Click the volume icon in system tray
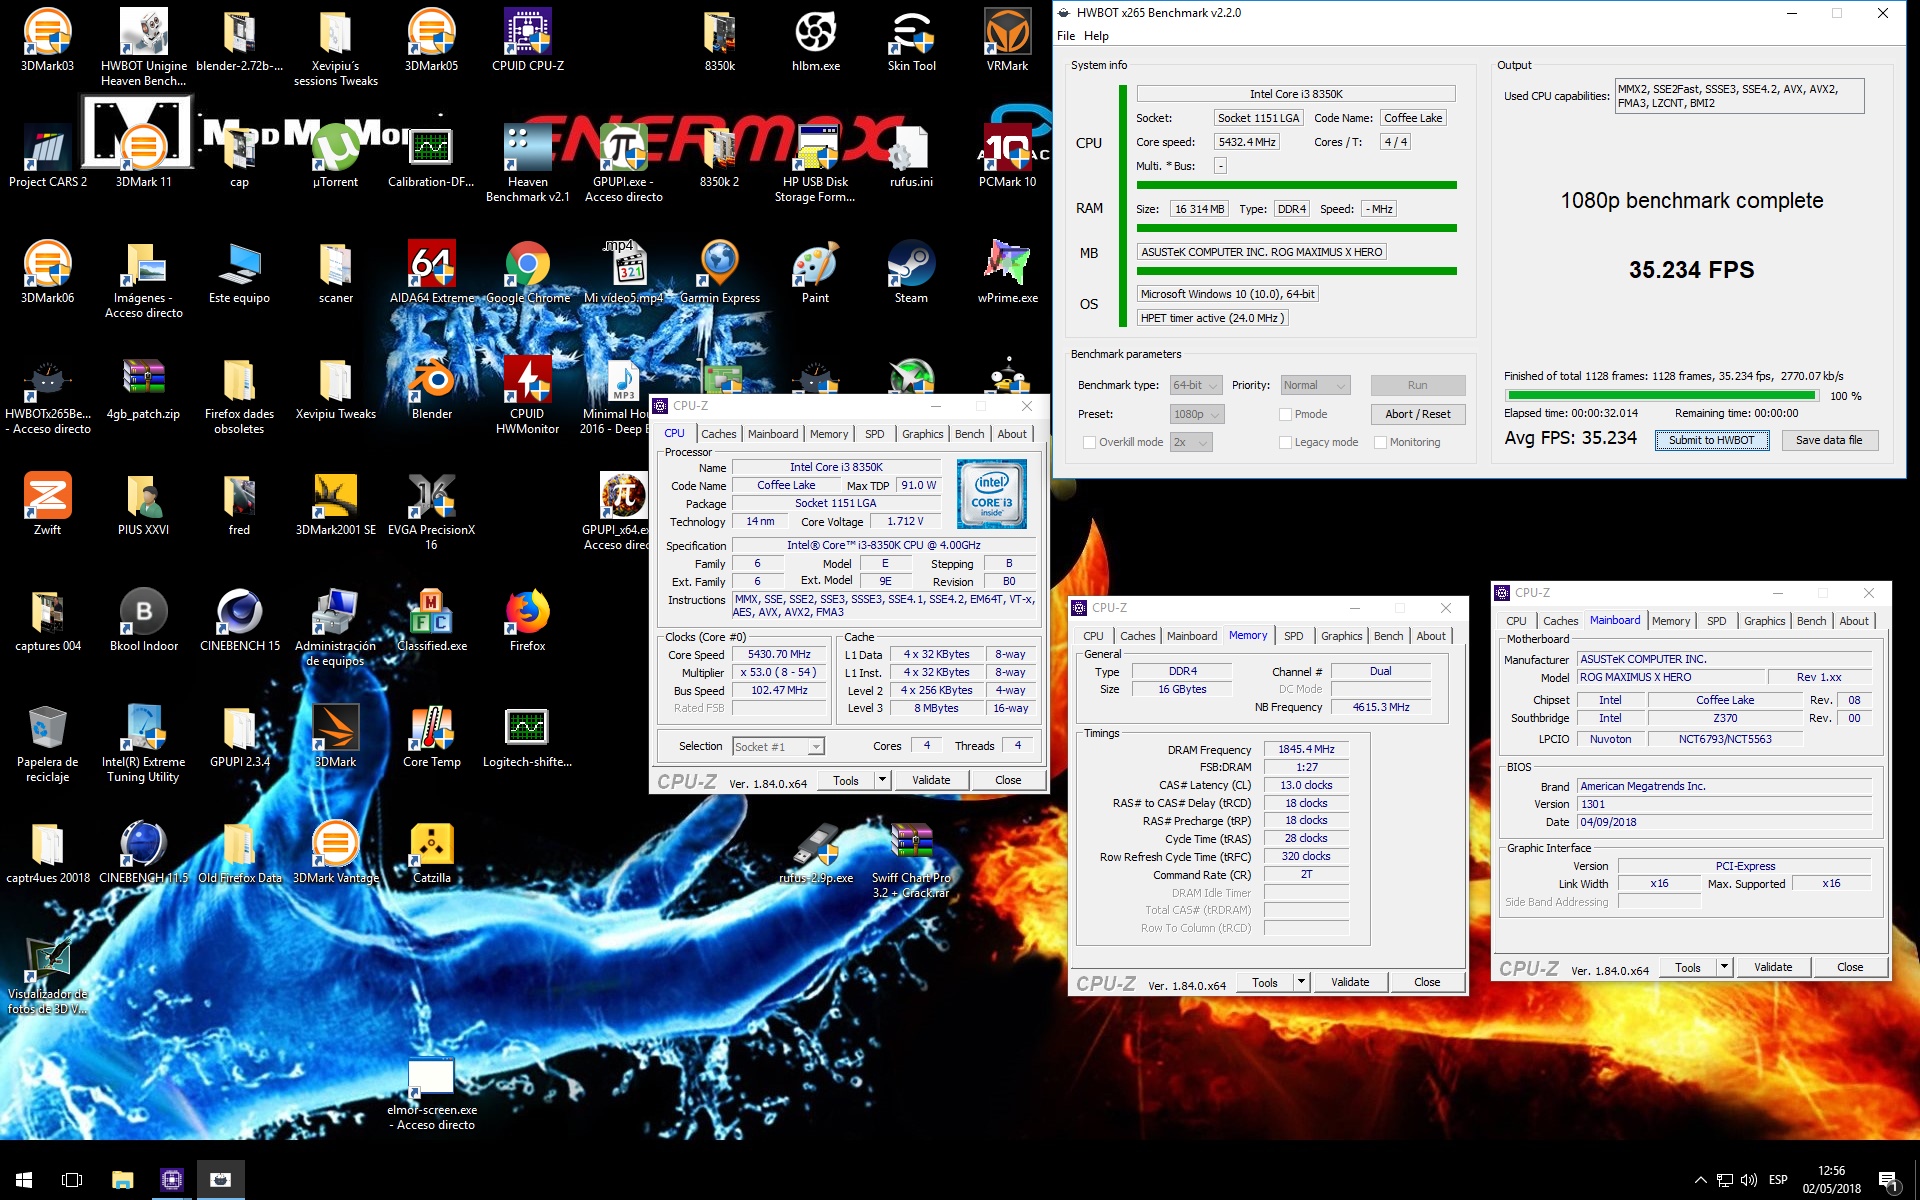This screenshot has height=1200, width=1920. point(1748,1180)
